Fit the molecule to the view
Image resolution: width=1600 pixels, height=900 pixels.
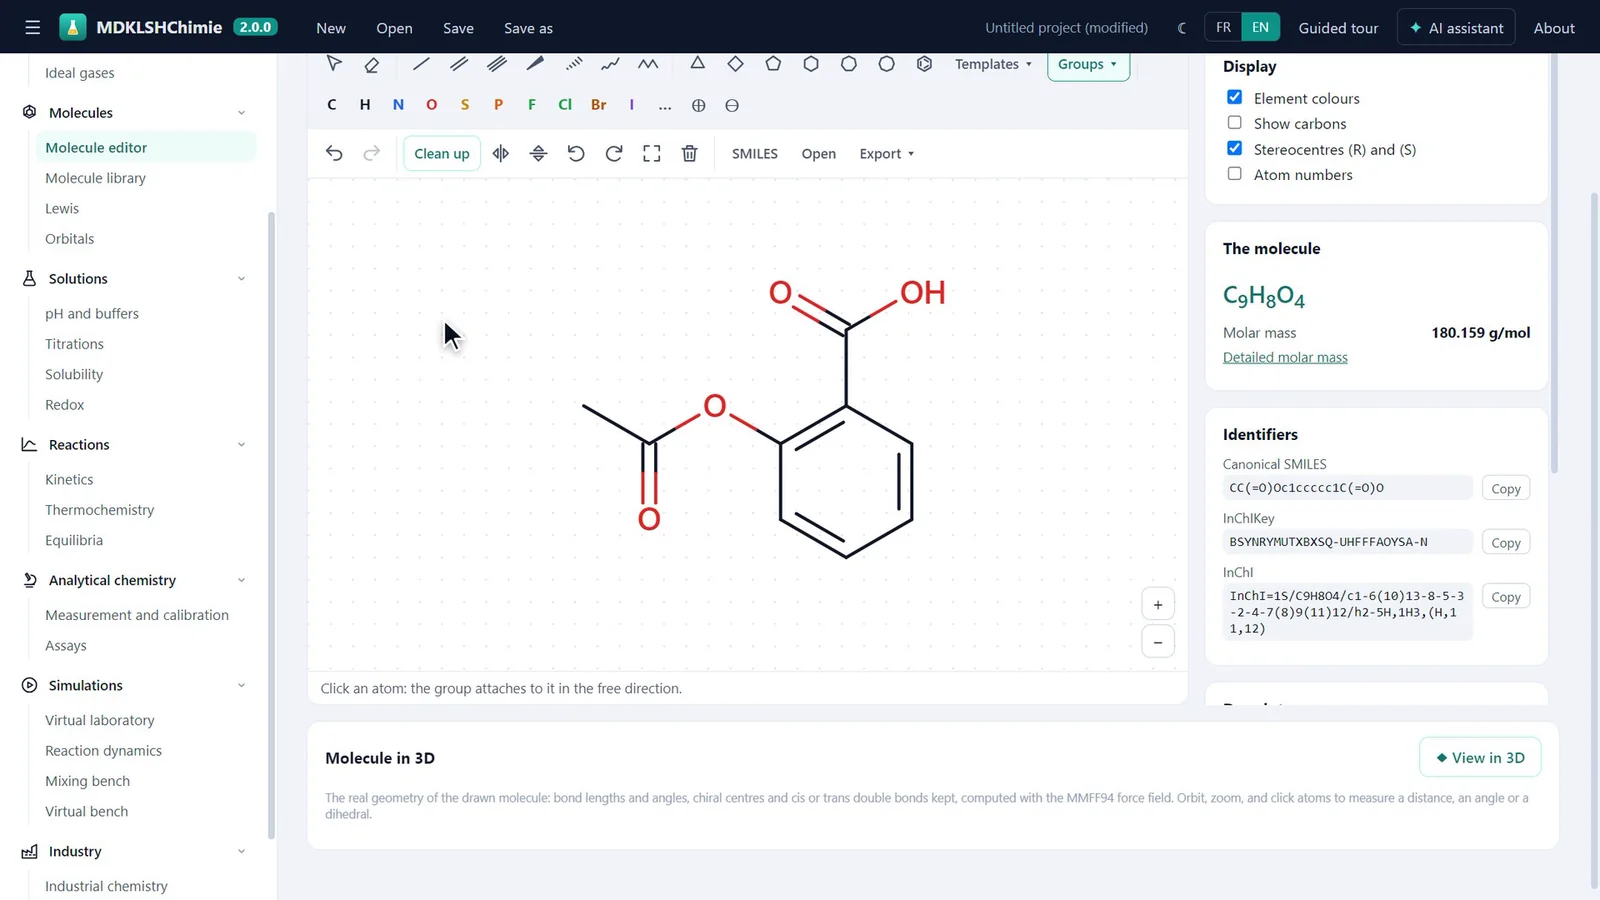[x=652, y=153]
